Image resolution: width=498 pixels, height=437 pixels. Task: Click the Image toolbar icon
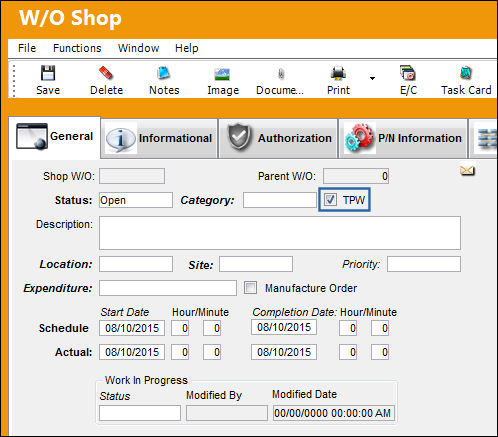(x=222, y=74)
